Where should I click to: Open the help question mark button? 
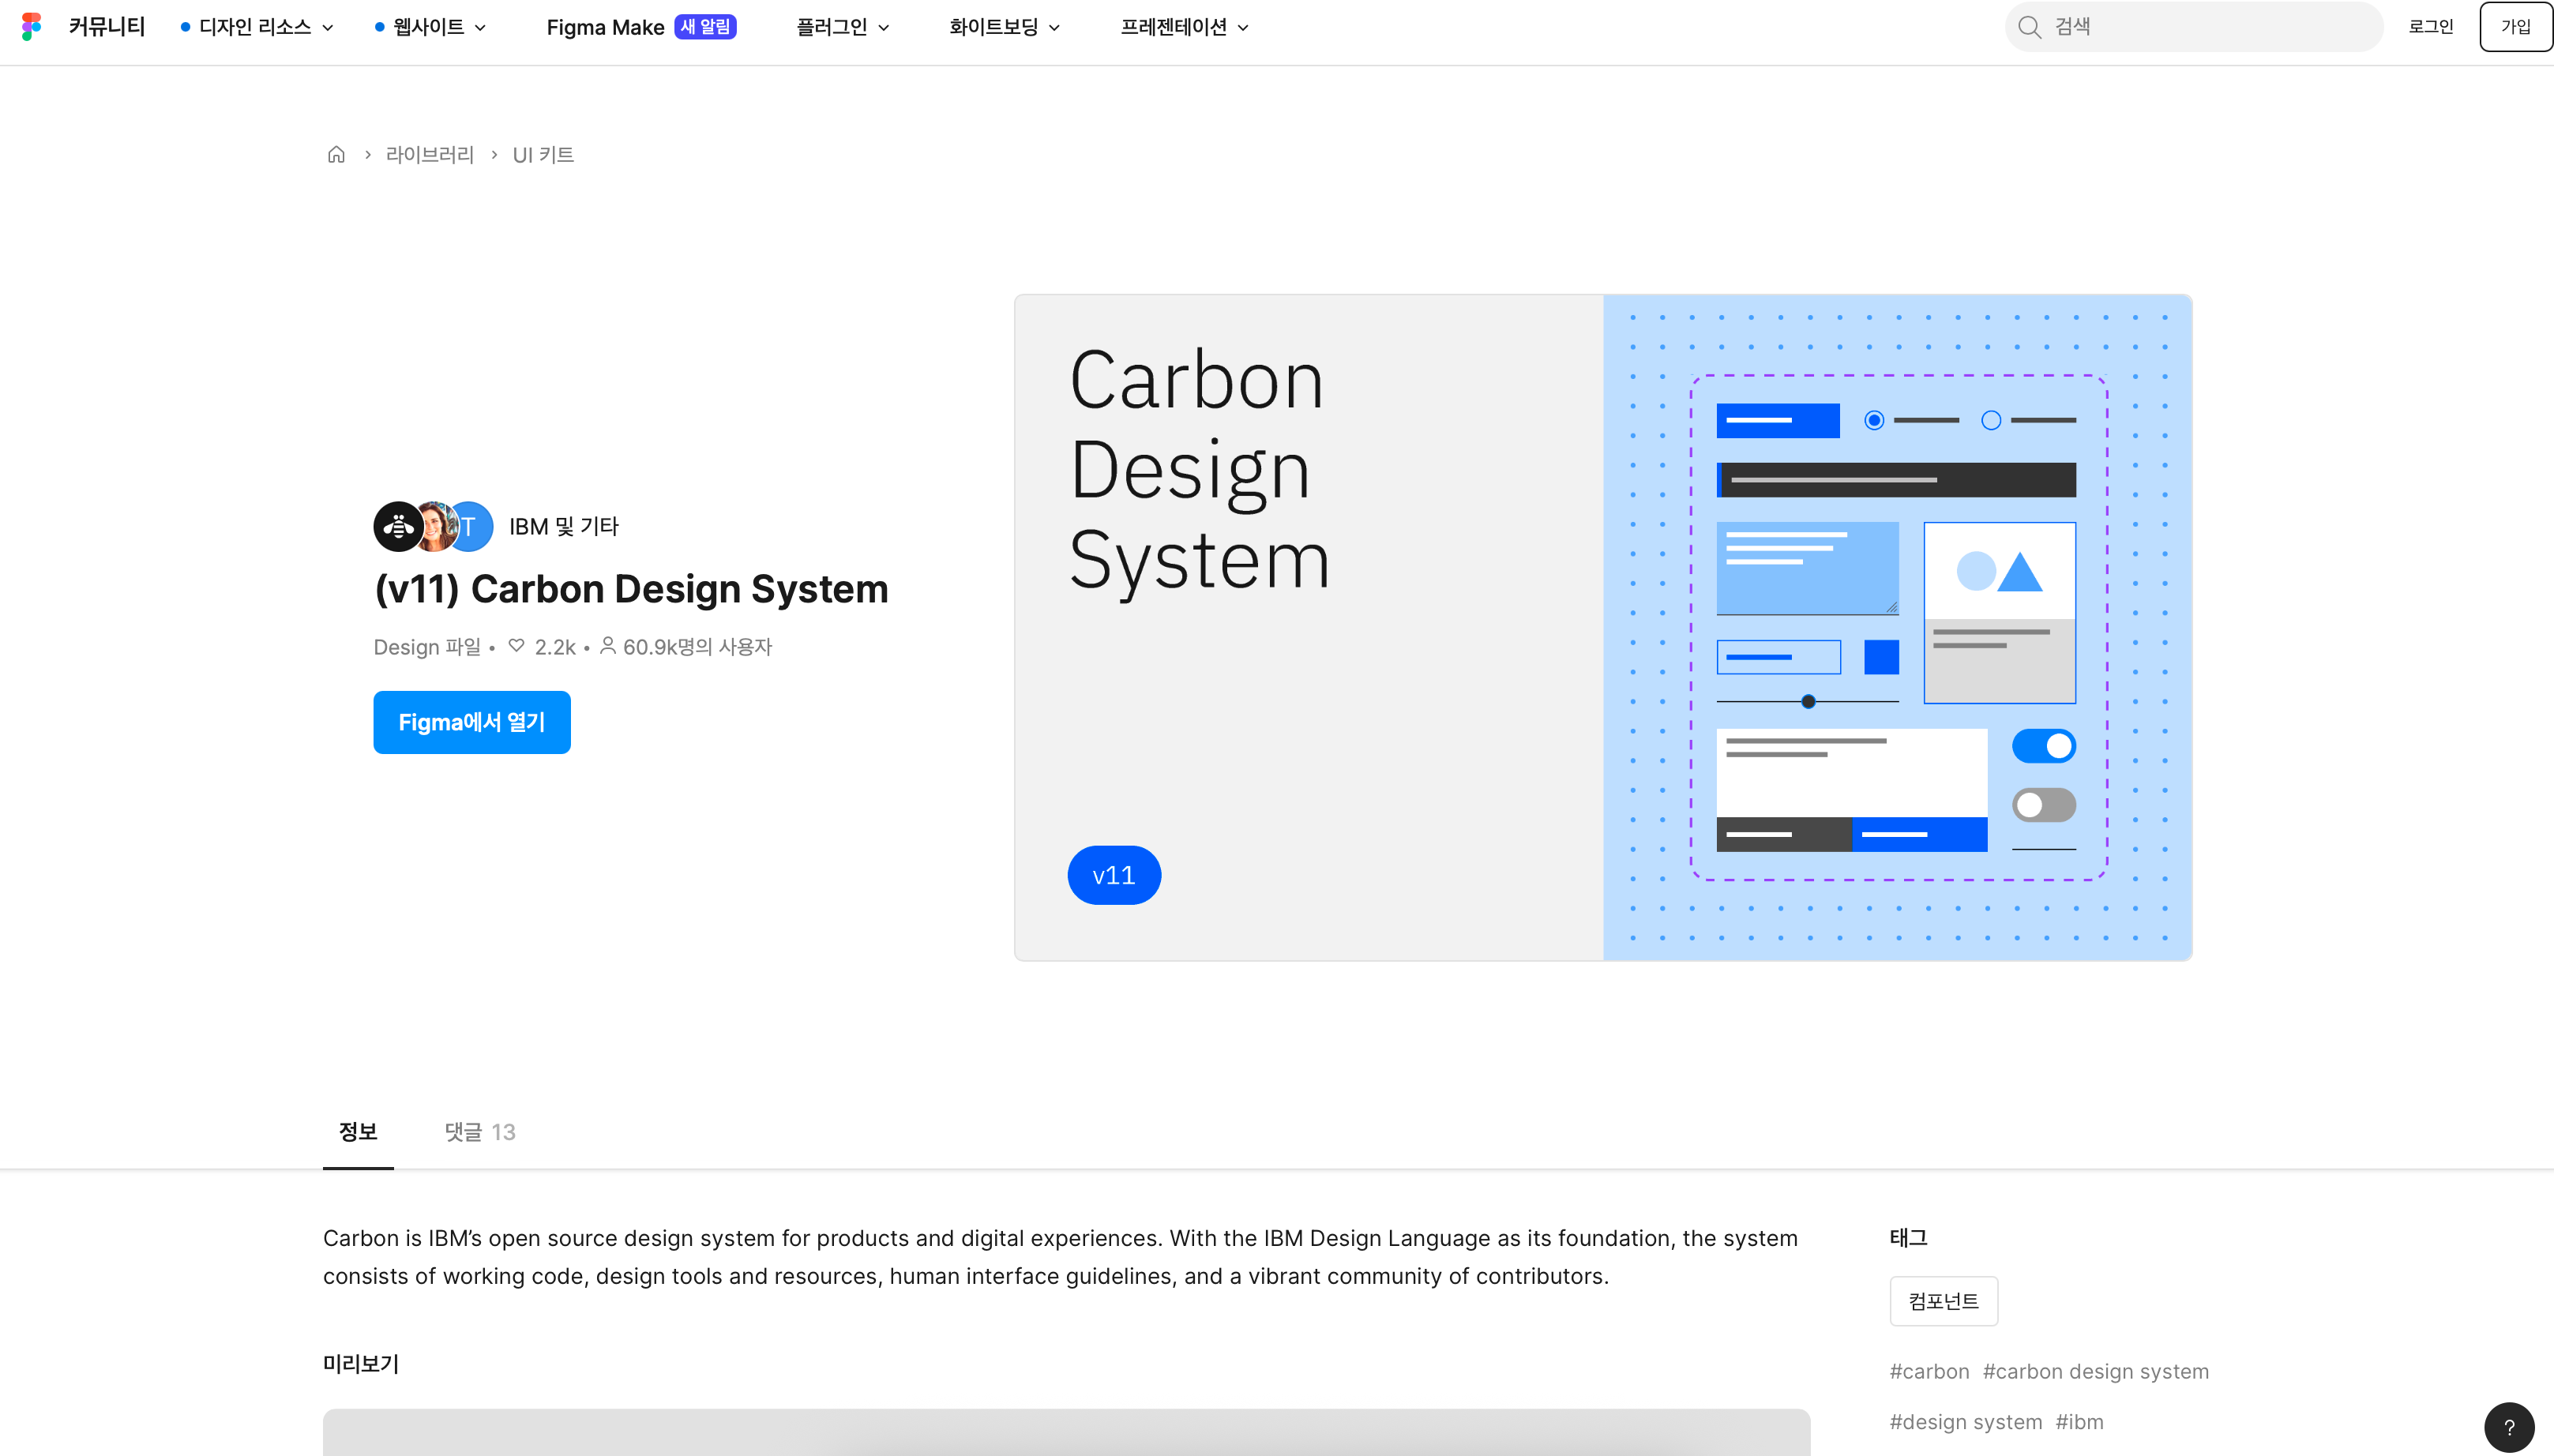pos(2508,1427)
